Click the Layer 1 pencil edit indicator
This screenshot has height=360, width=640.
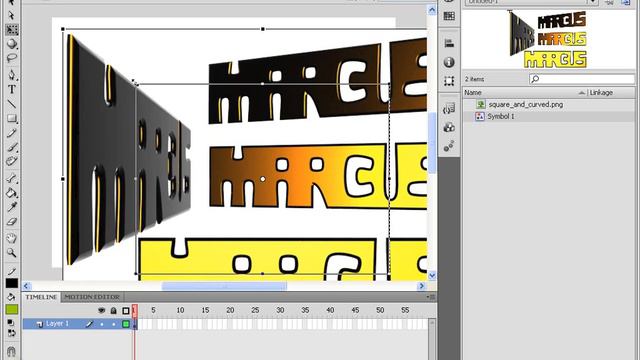[89, 324]
